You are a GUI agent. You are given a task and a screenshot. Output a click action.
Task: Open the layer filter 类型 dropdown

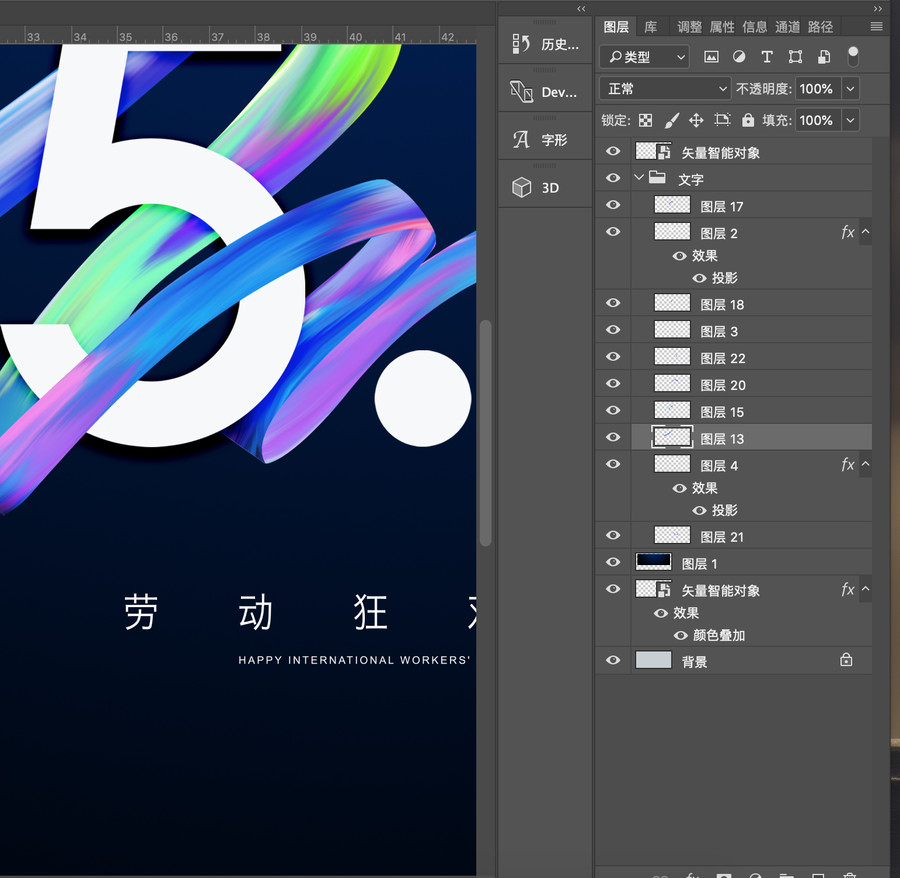point(644,57)
